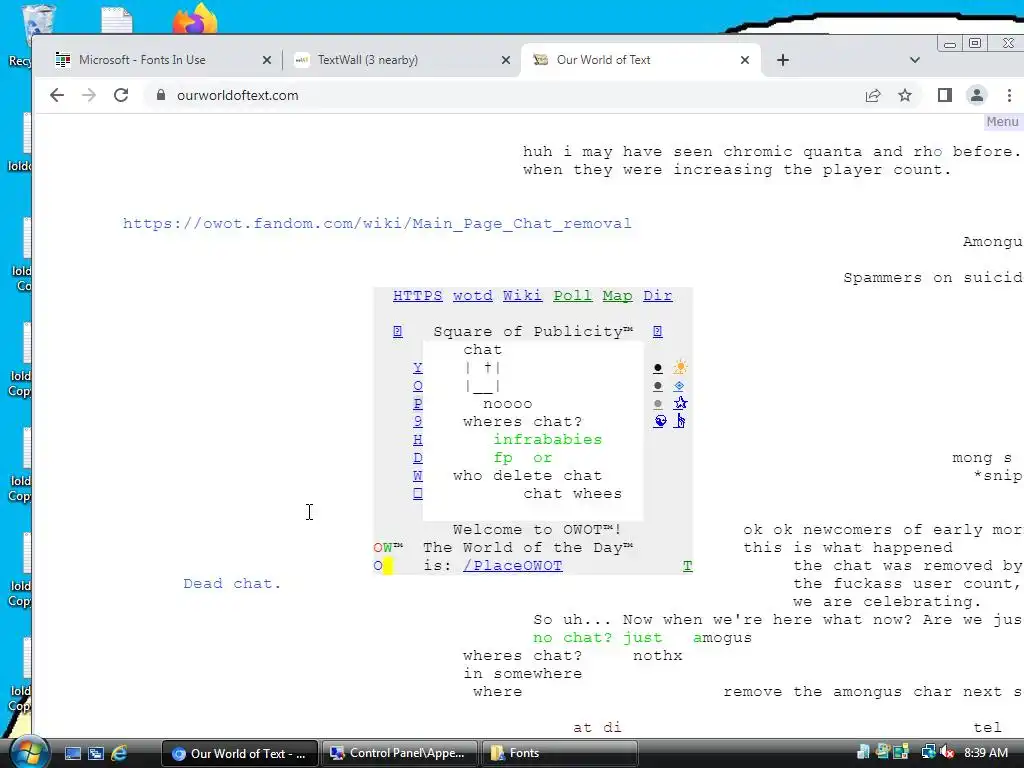
Task: Click the 'Dead chat.' text
Action: (x=232, y=584)
